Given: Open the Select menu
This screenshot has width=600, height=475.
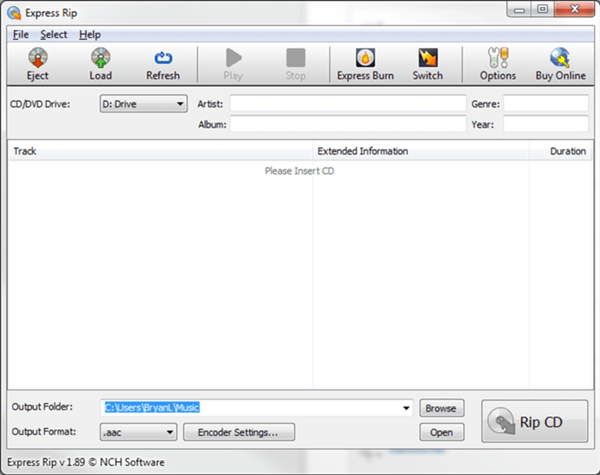Looking at the screenshot, I should [54, 34].
